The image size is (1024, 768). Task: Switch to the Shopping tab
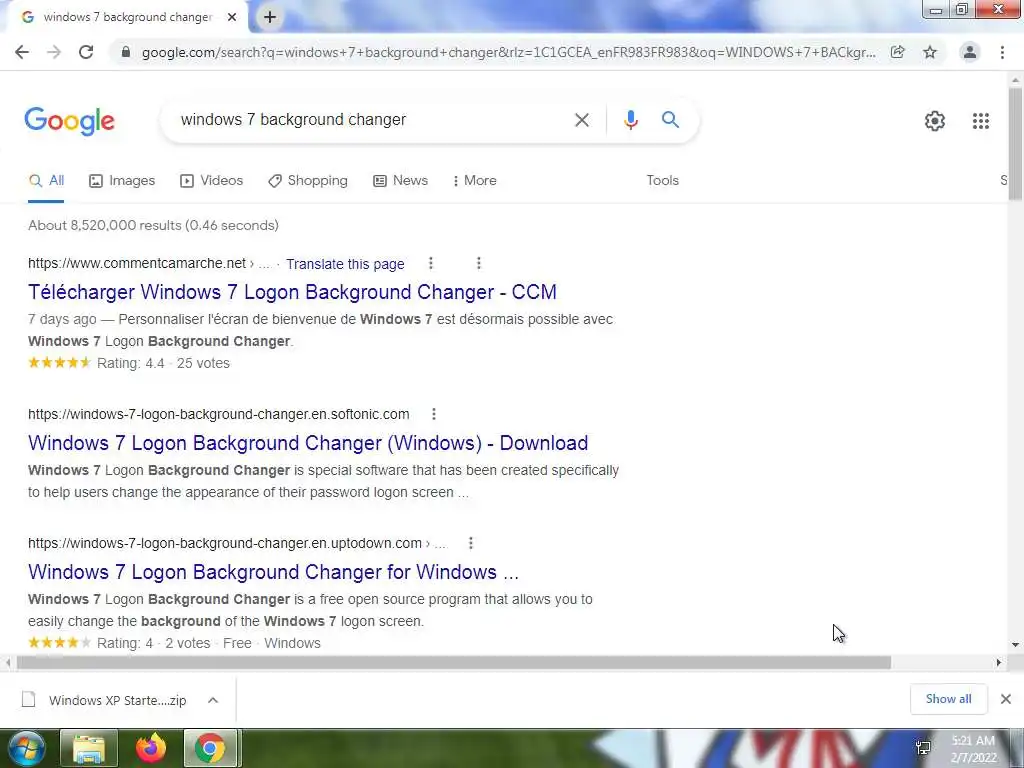coord(308,181)
